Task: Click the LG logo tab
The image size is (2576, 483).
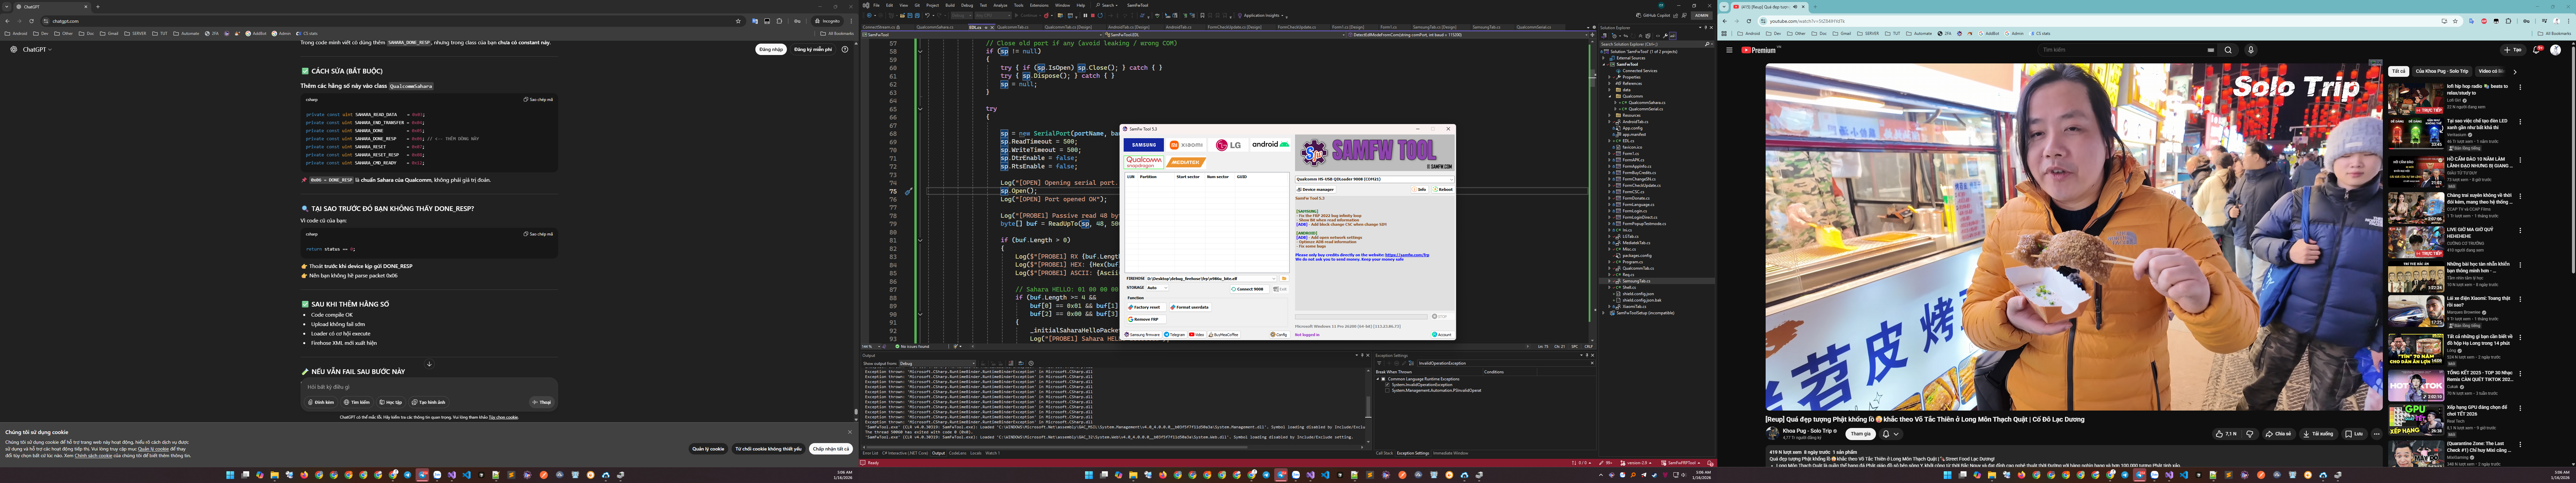Action: (x=1228, y=145)
